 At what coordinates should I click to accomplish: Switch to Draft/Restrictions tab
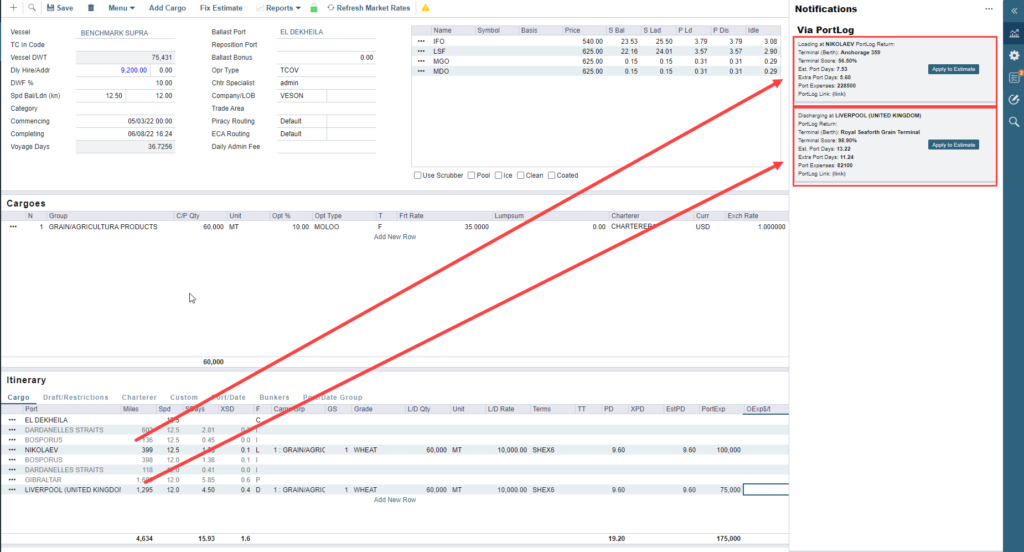76,397
